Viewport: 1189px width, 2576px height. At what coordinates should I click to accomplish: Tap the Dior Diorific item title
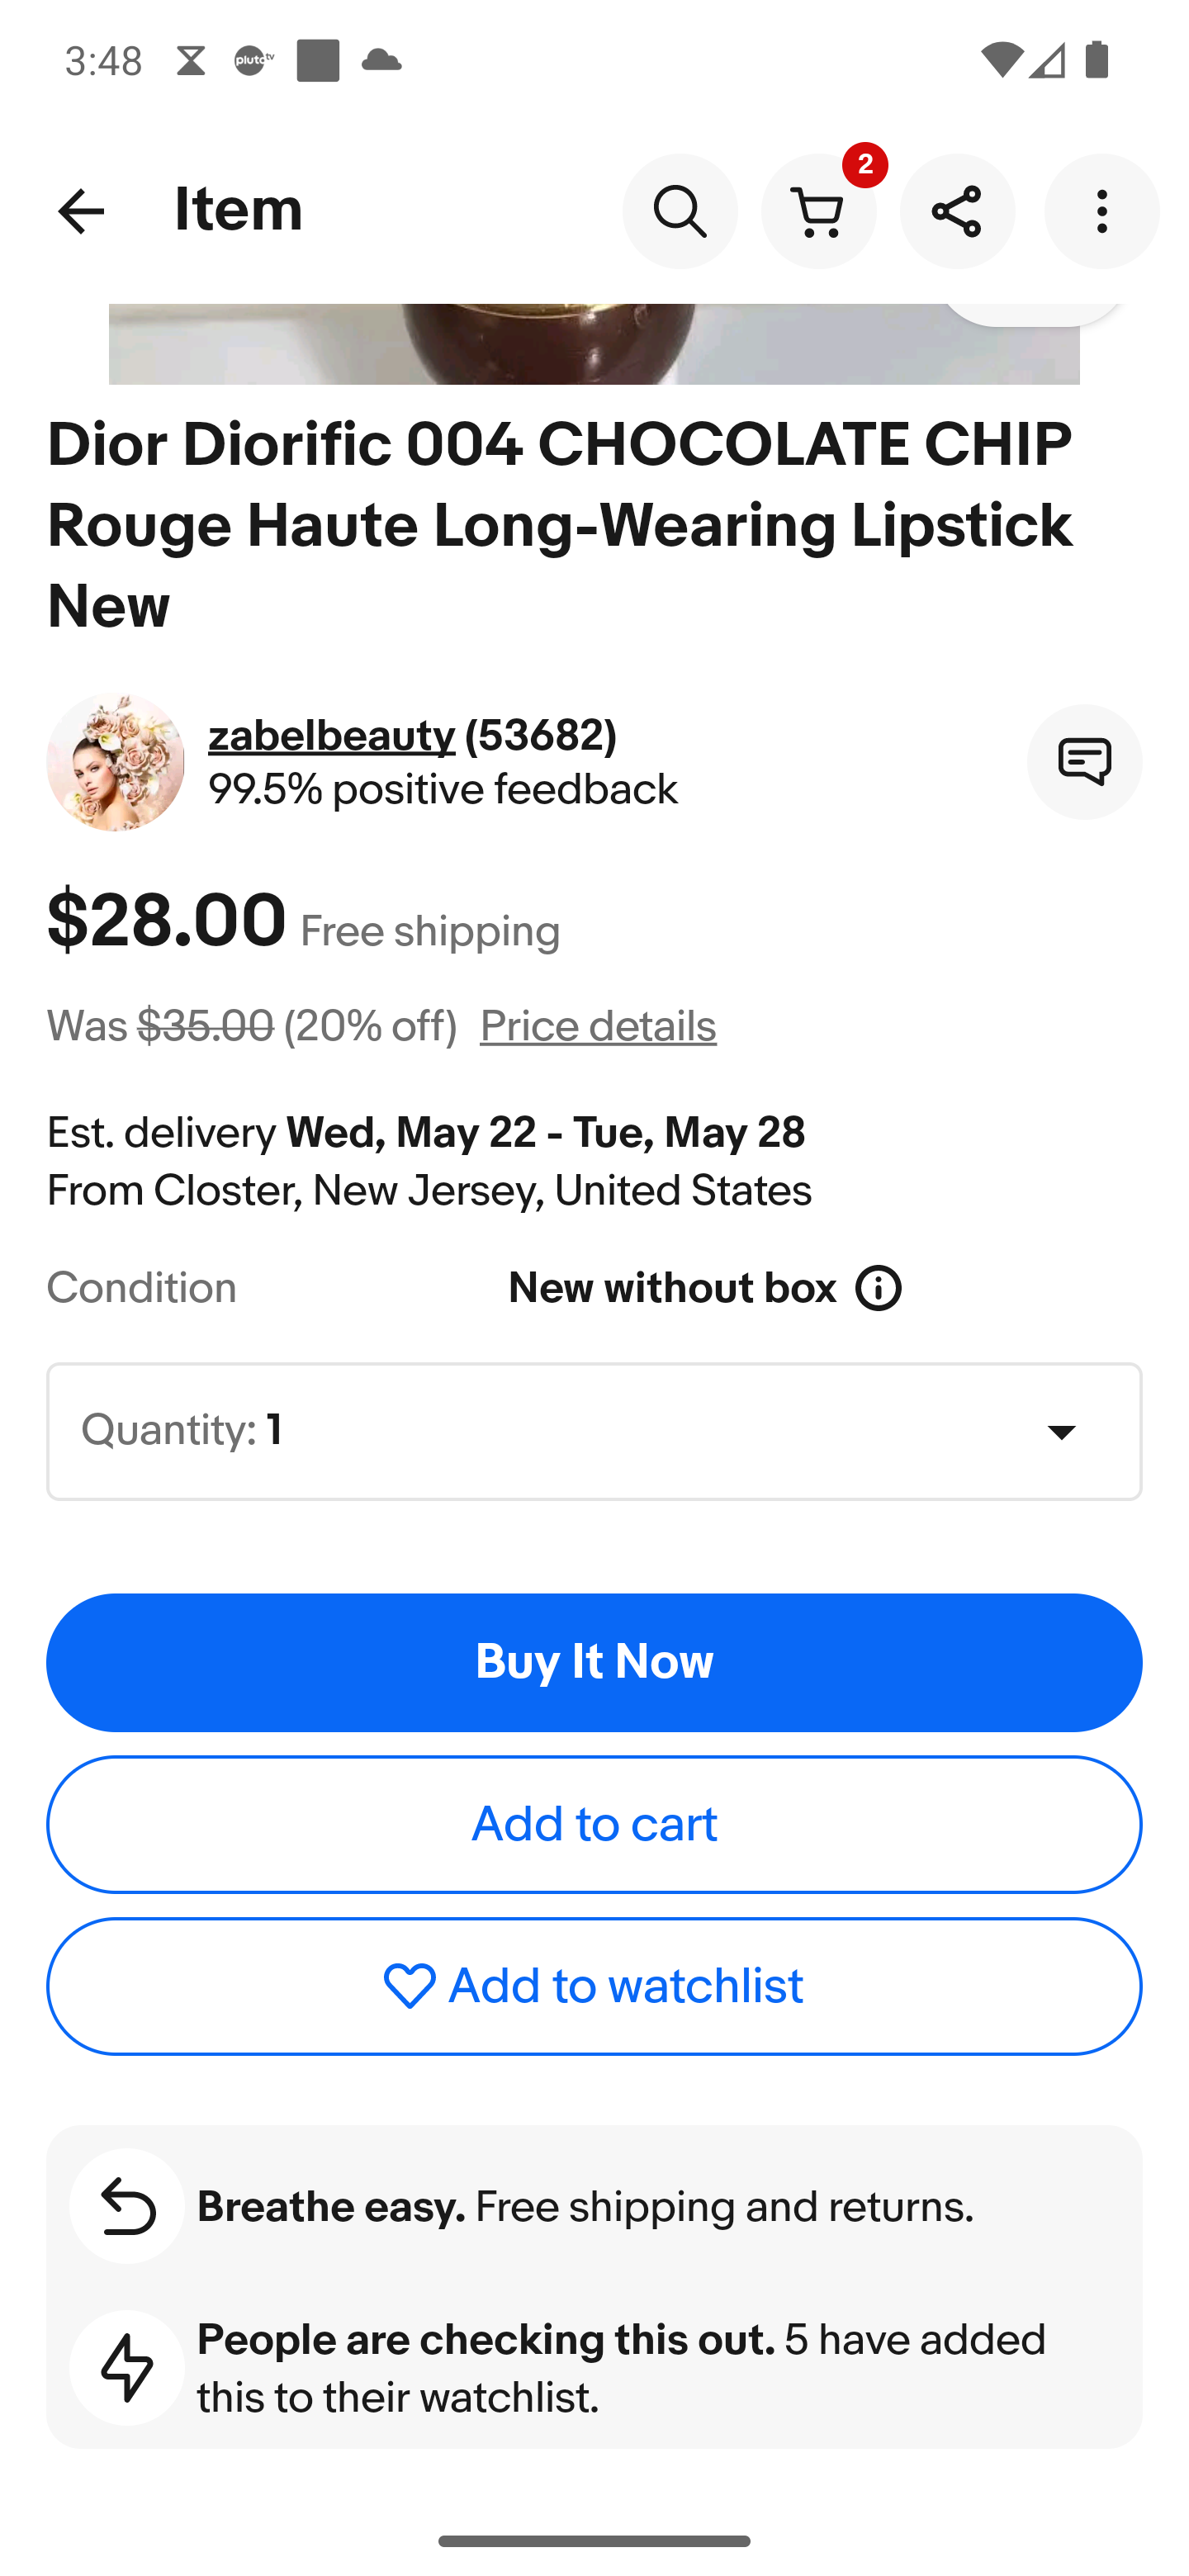[x=560, y=526]
